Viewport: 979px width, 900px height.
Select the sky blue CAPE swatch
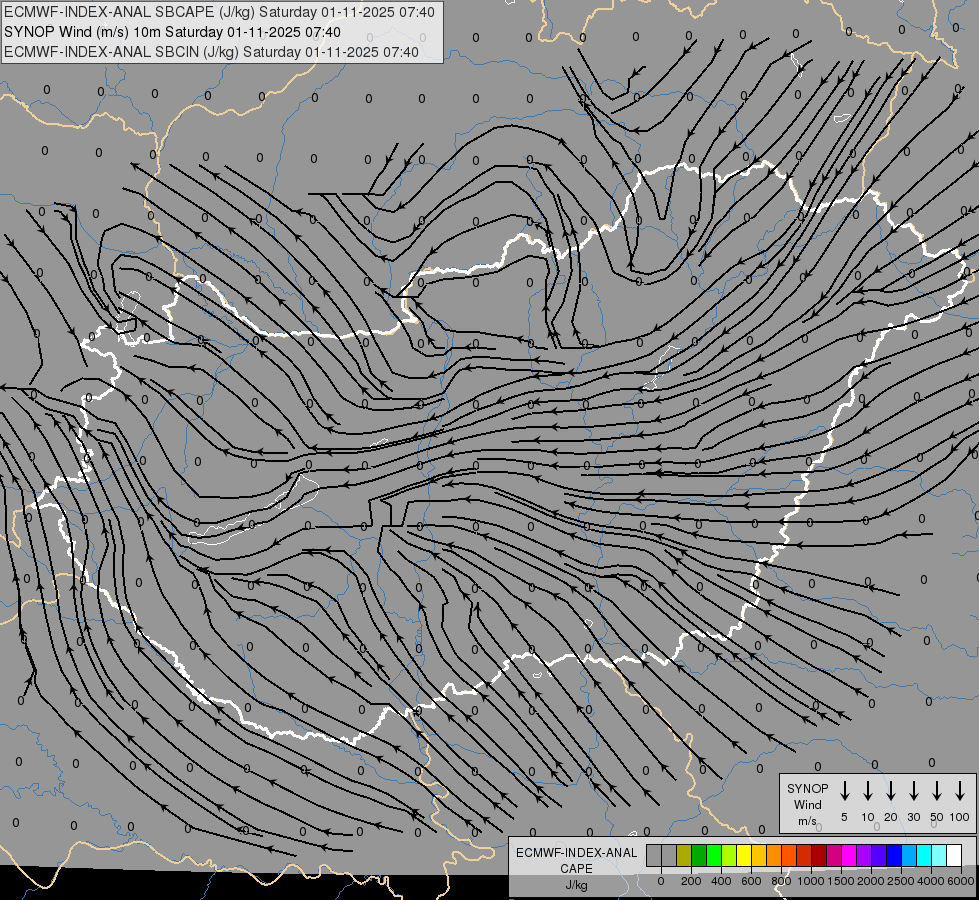[909, 855]
